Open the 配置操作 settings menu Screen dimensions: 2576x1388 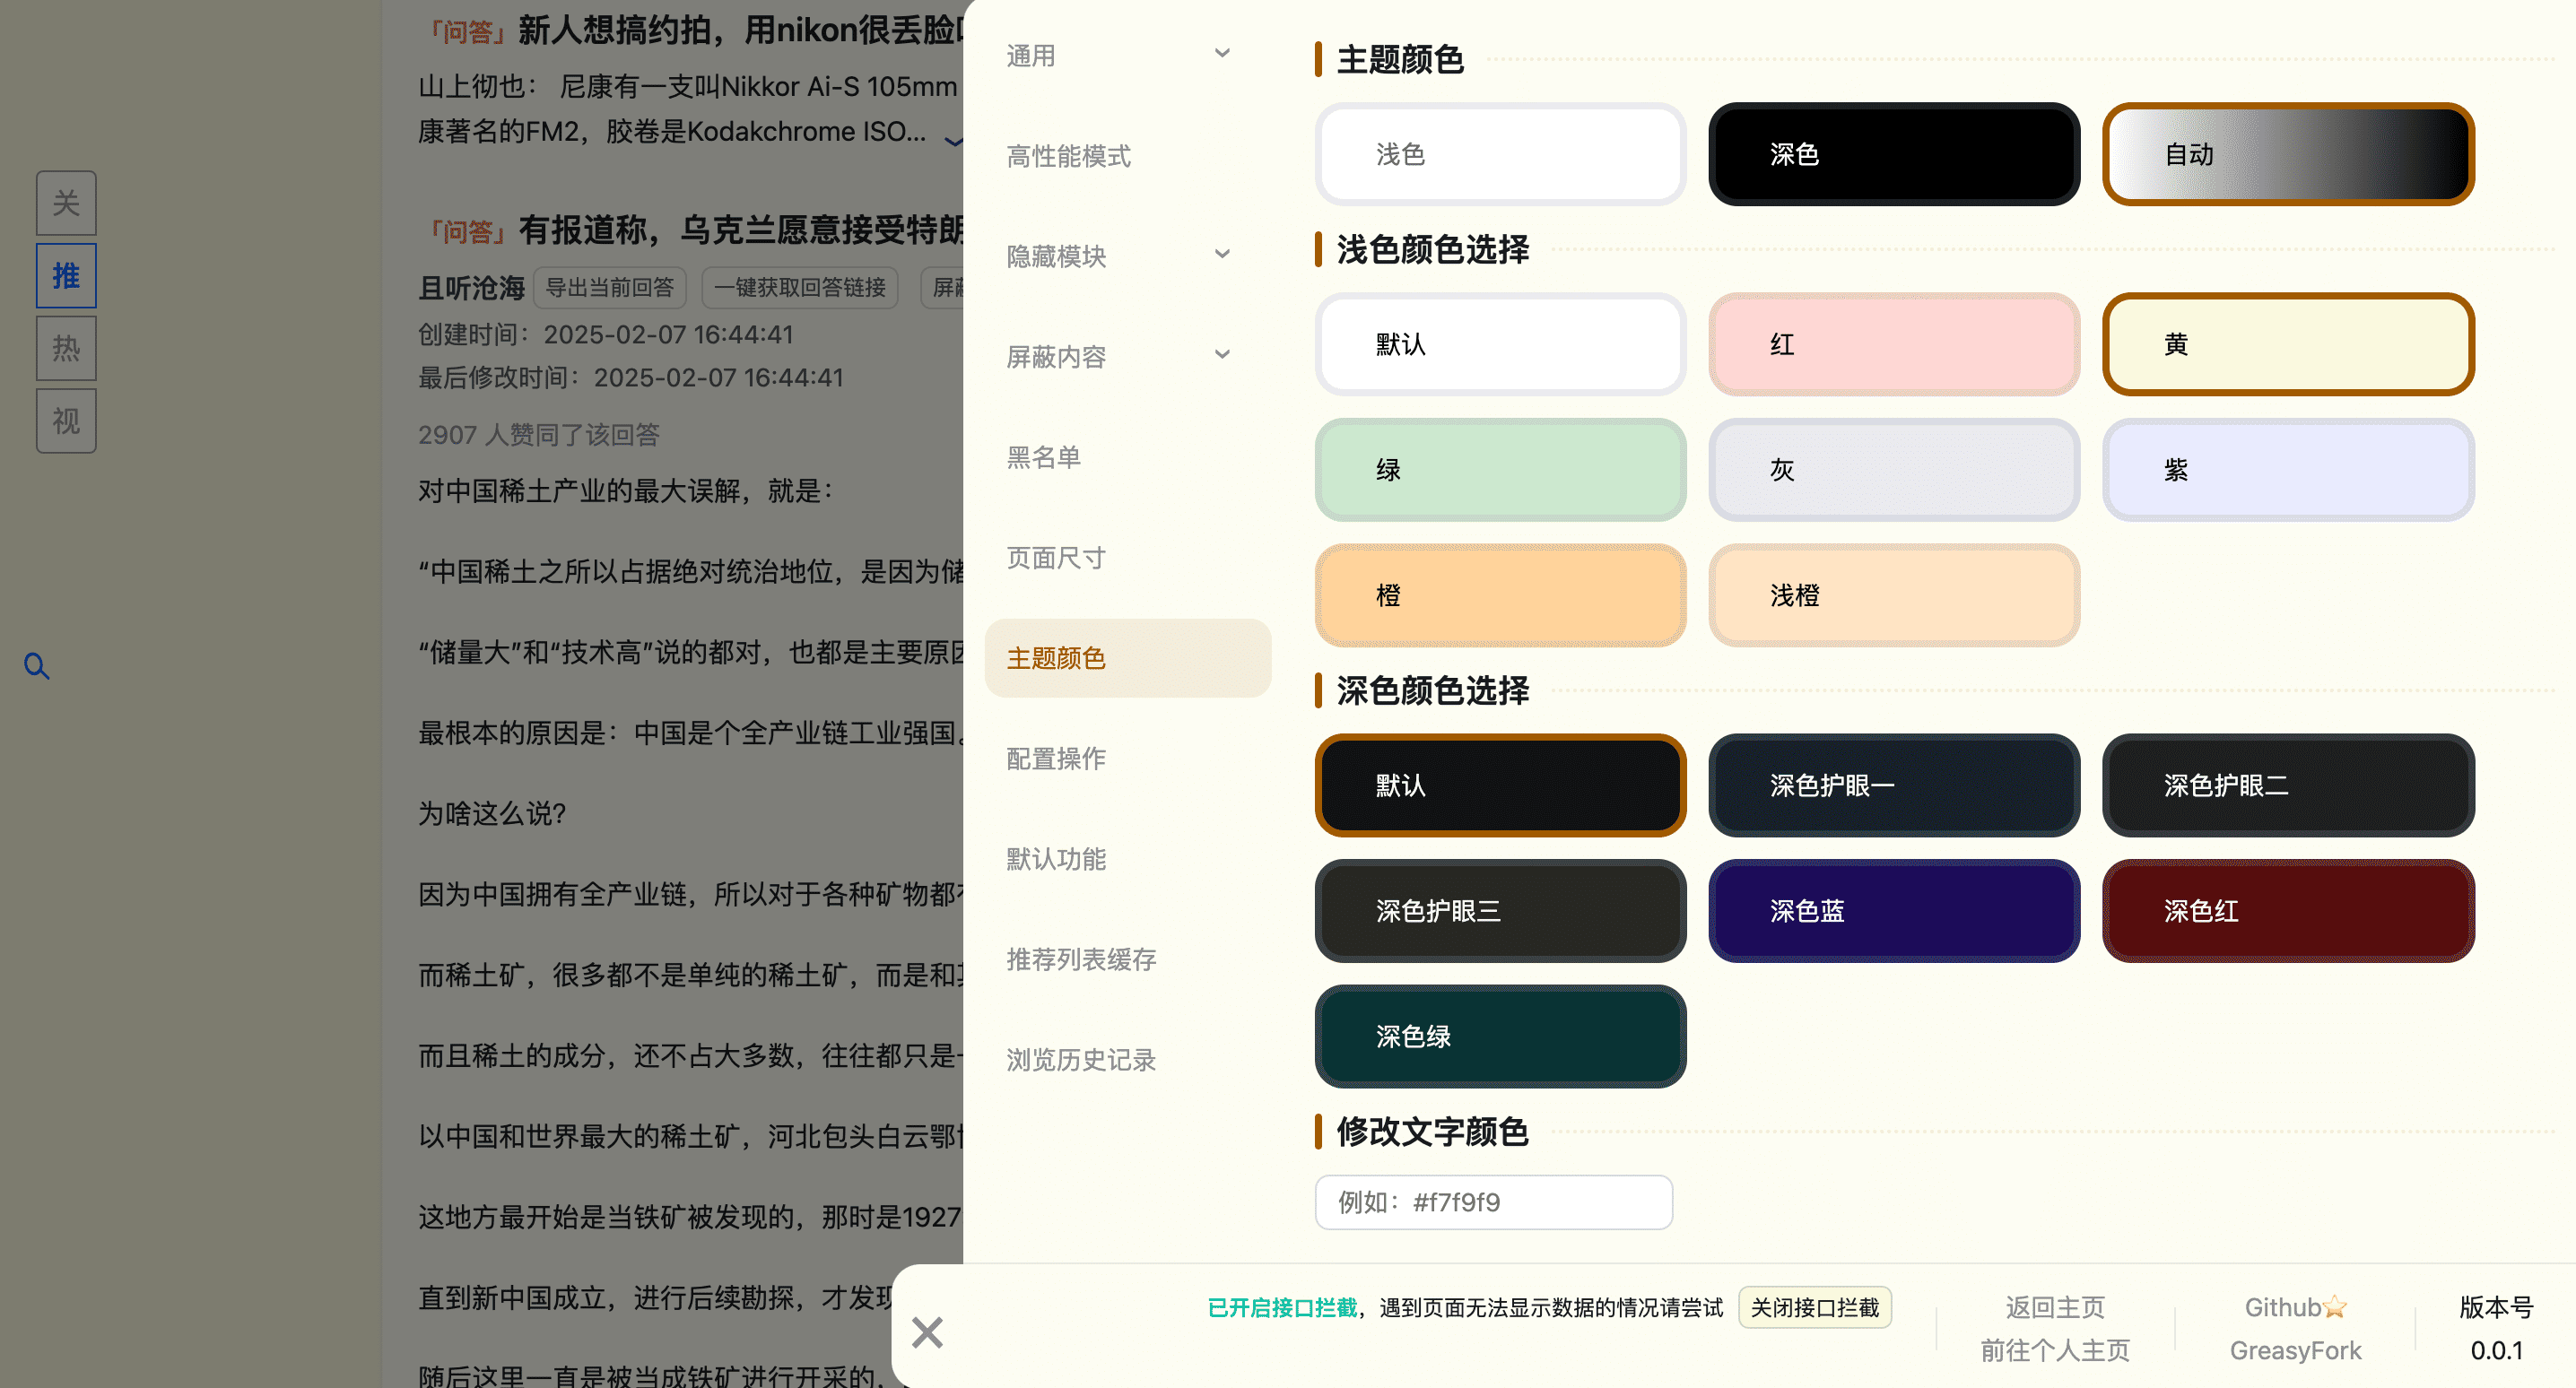pyautogui.click(x=1056, y=758)
